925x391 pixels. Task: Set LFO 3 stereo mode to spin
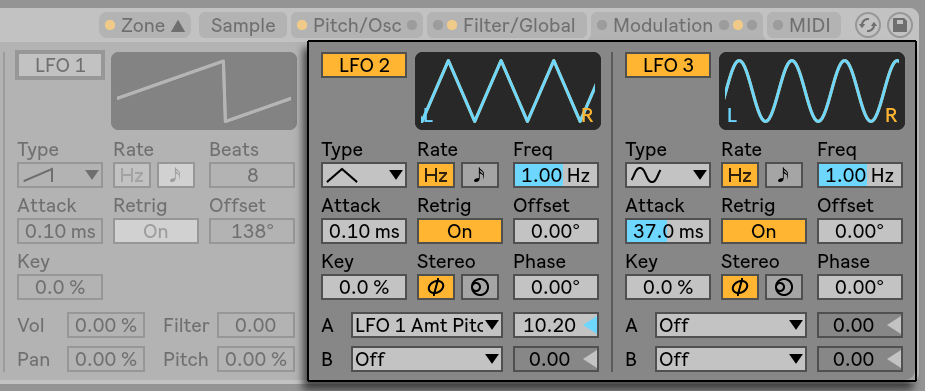[783, 287]
